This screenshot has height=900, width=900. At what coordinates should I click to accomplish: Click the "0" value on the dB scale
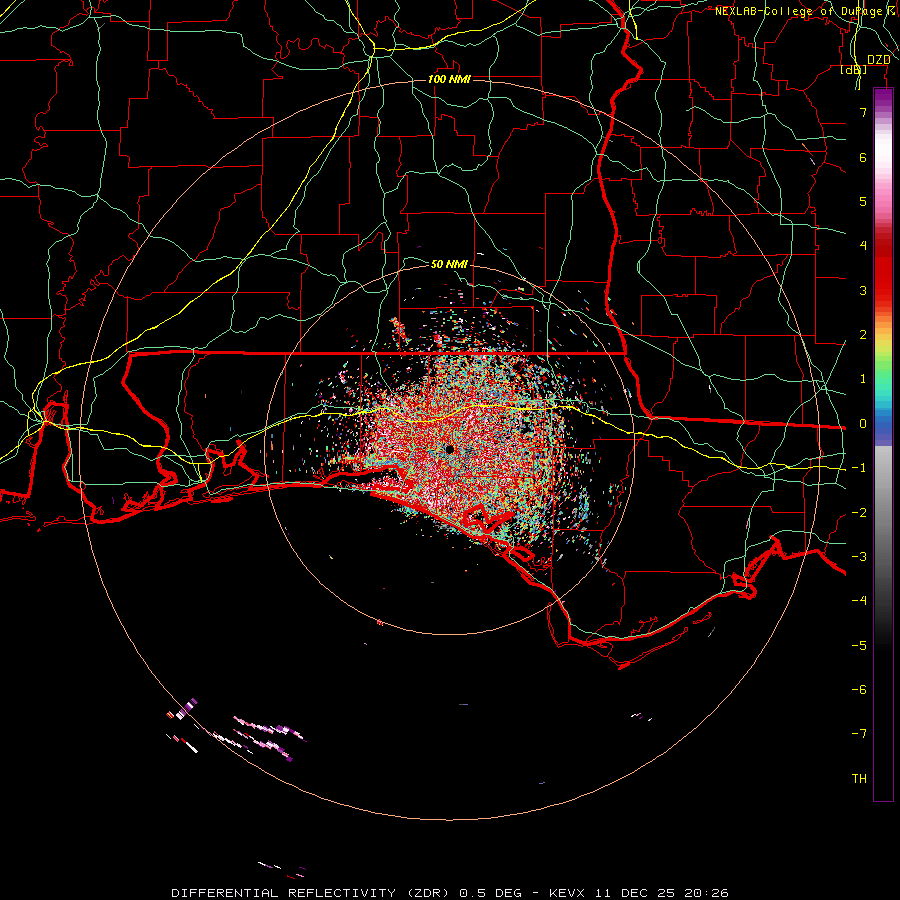pyautogui.click(x=863, y=424)
